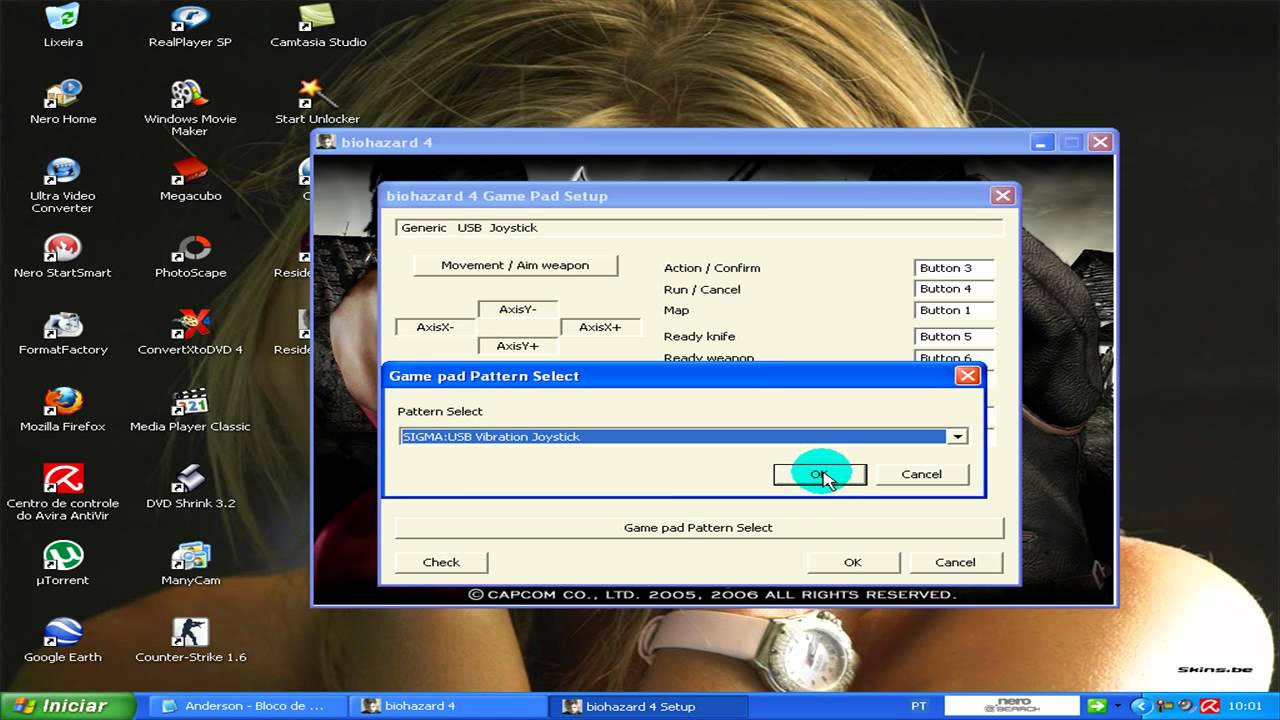1280x720 pixels.
Task: Open Start Unlocker desktop icon
Action: pyautogui.click(x=318, y=103)
